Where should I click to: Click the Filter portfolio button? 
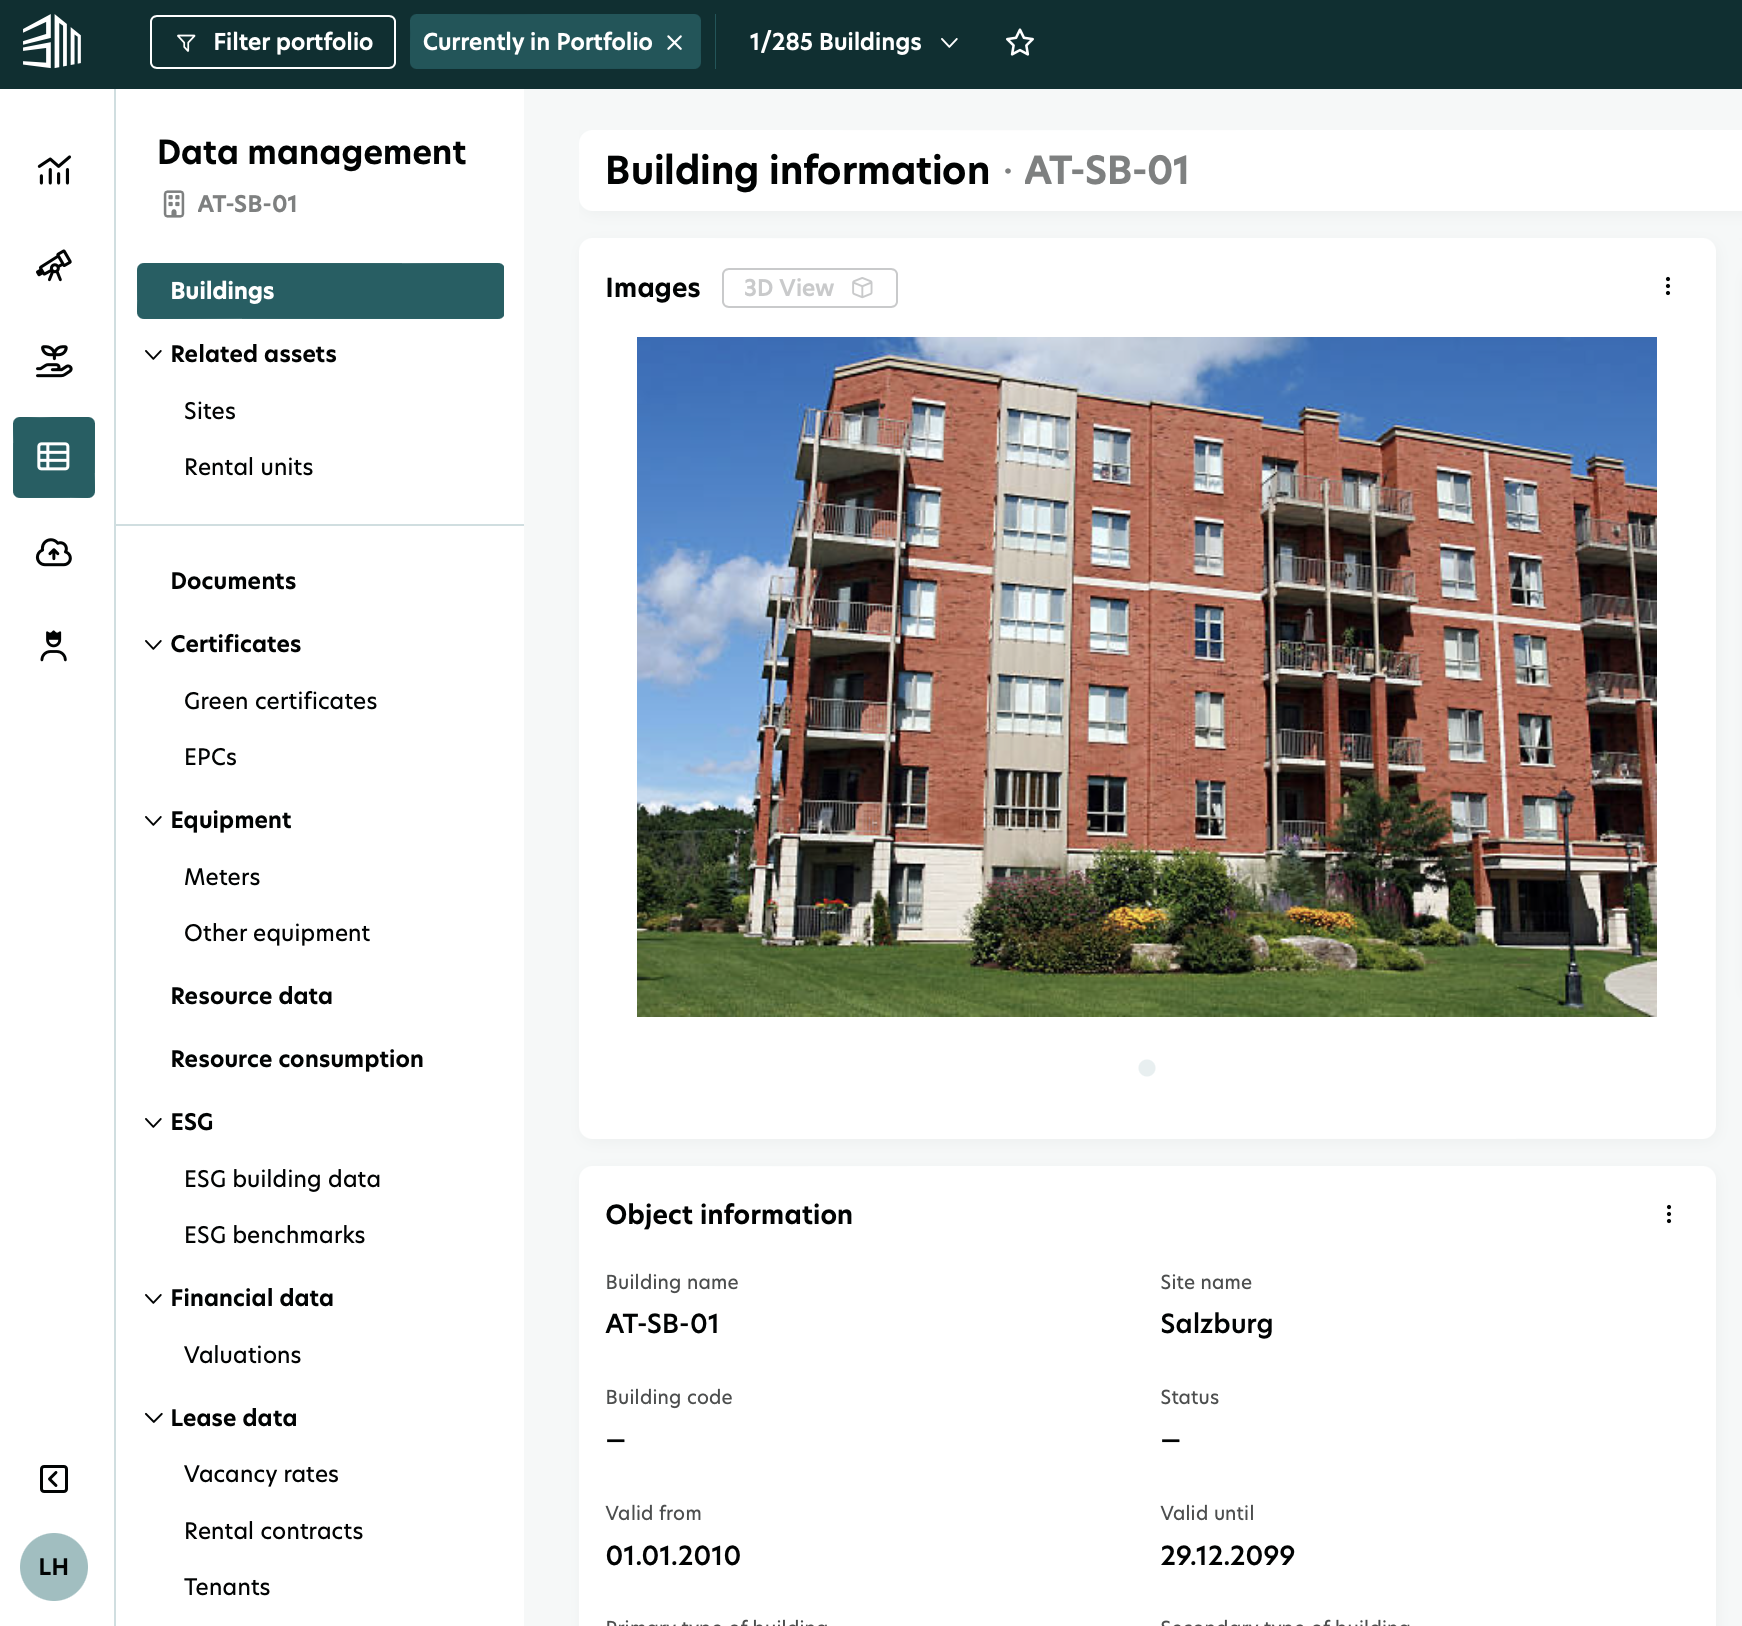pos(273,42)
